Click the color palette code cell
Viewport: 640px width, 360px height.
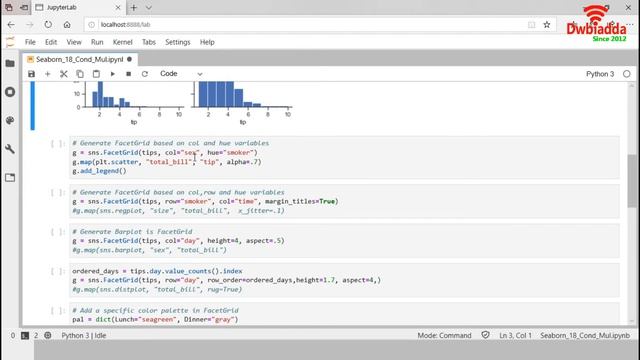pos(344,314)
